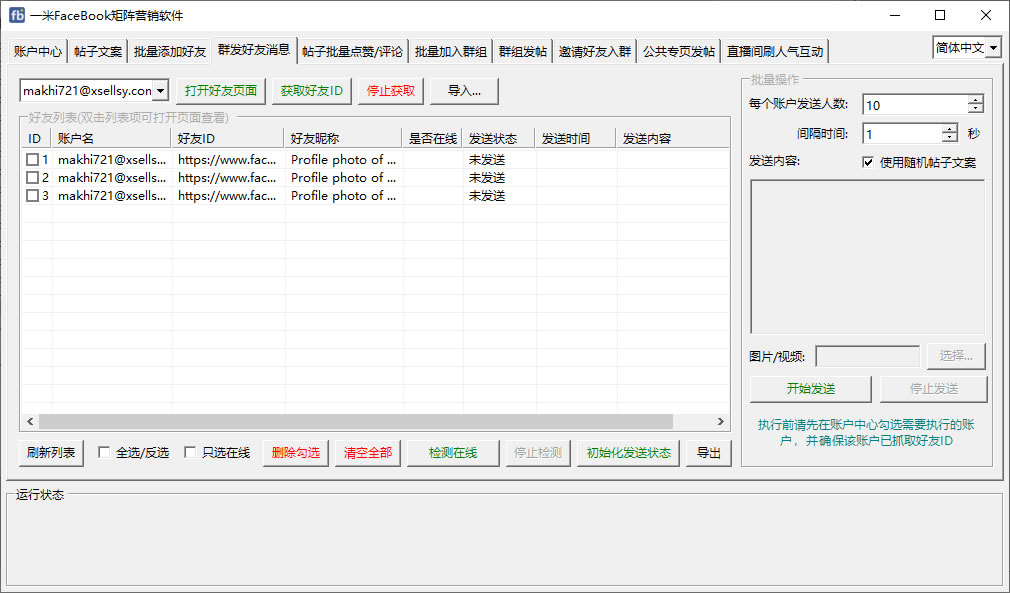Click the 每个账户发送人数 input field
1010x593 pixels.
(x=915, y=105)
